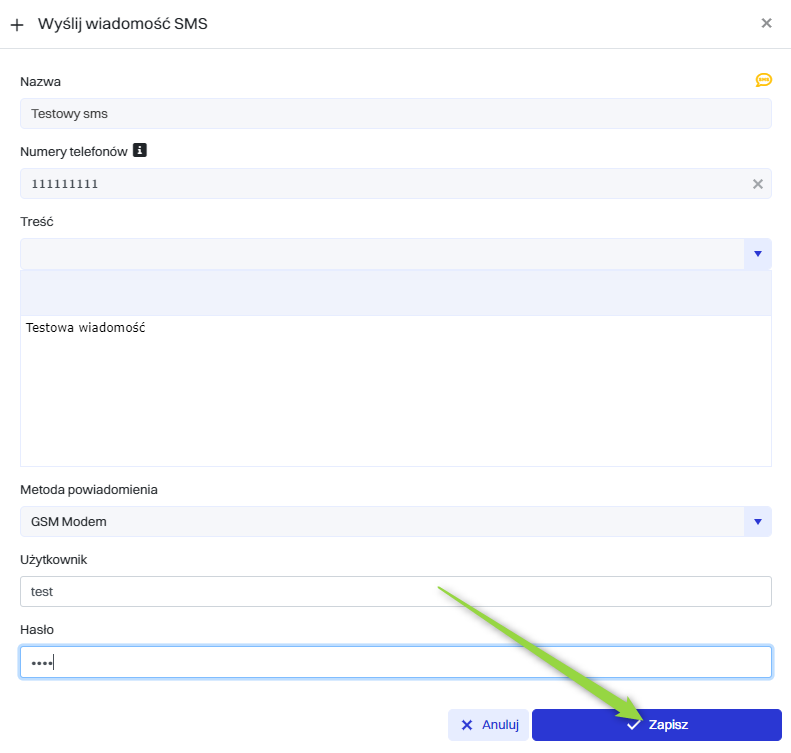791x753 pixels.
Task: Click the orange speech bubble icon
Action: point(763,80)
